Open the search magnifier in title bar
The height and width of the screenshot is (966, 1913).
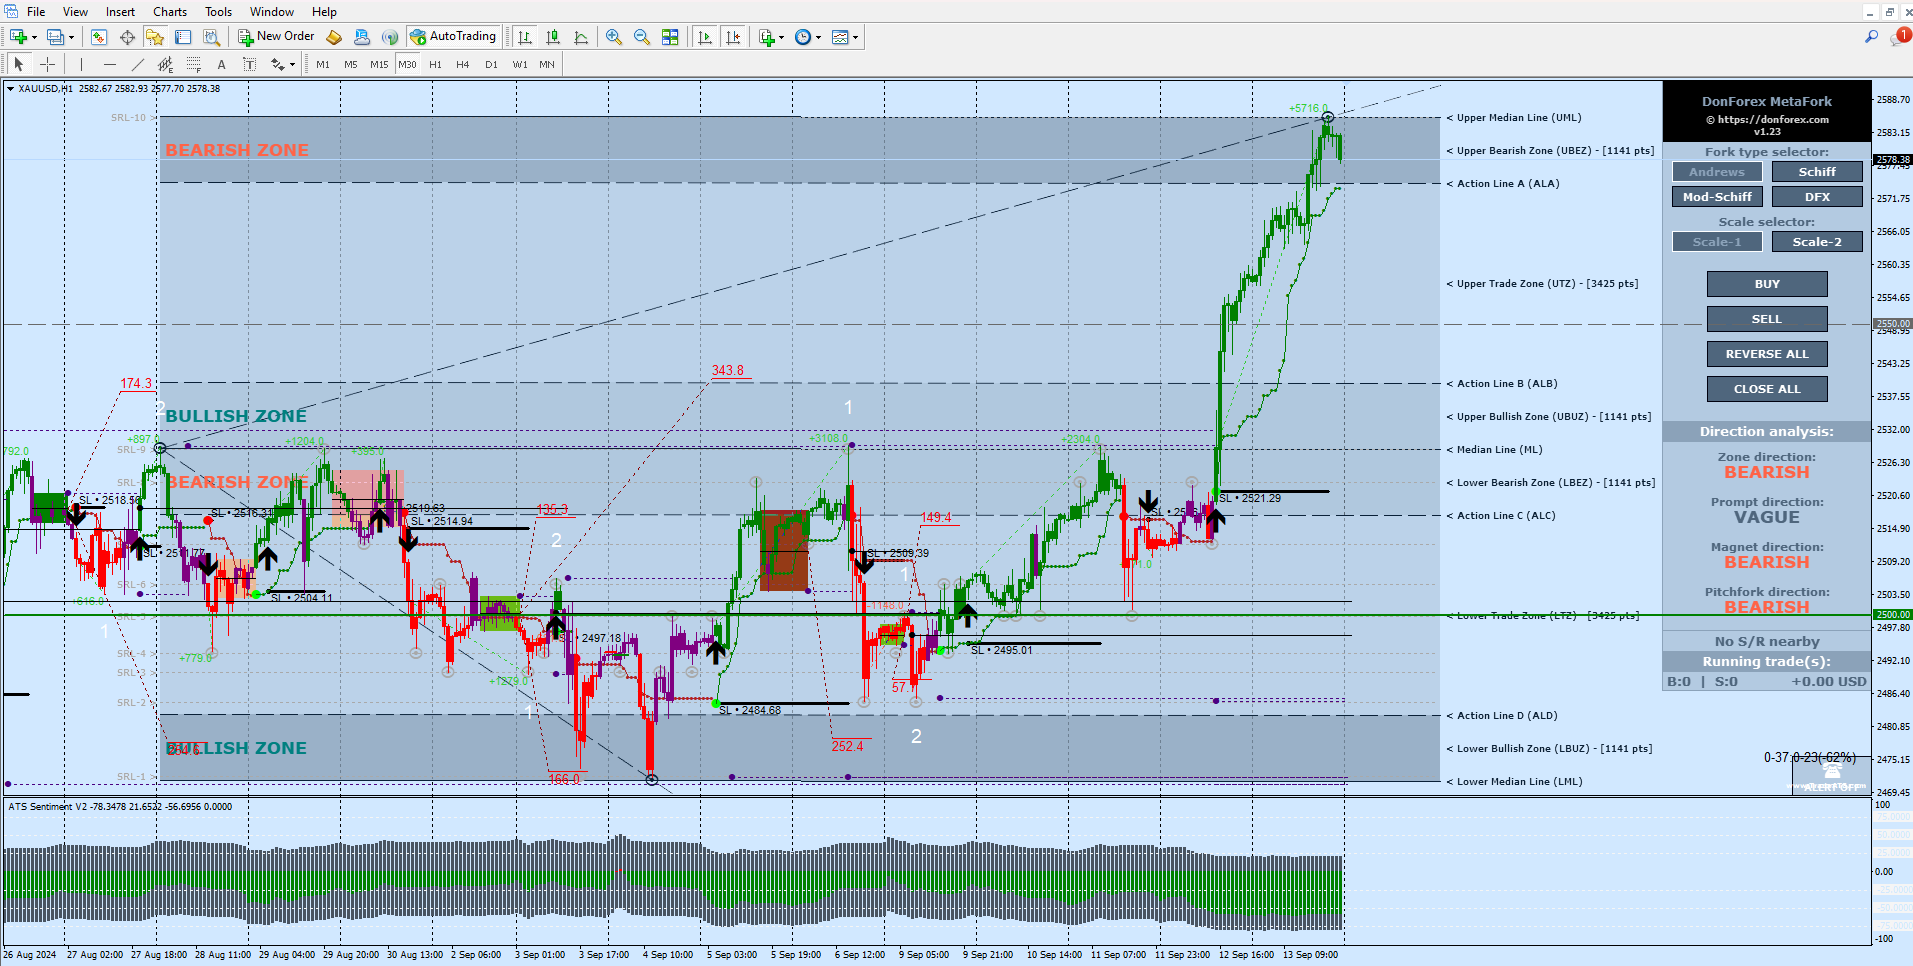pos(1871,37)
